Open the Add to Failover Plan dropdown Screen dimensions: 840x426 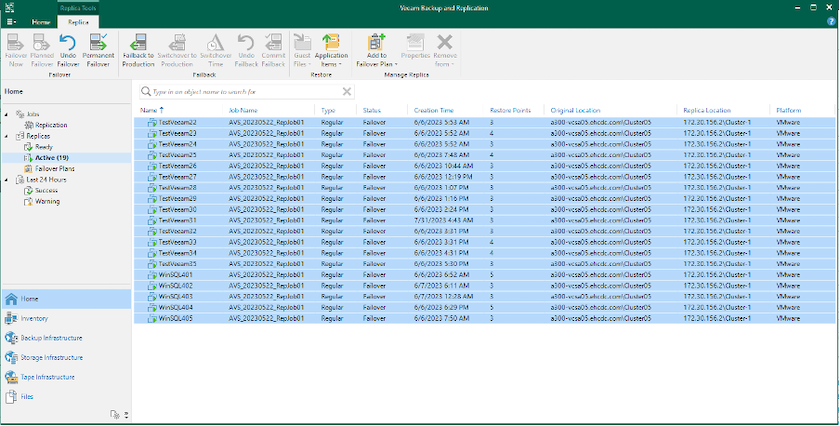(x=376, y=49)
